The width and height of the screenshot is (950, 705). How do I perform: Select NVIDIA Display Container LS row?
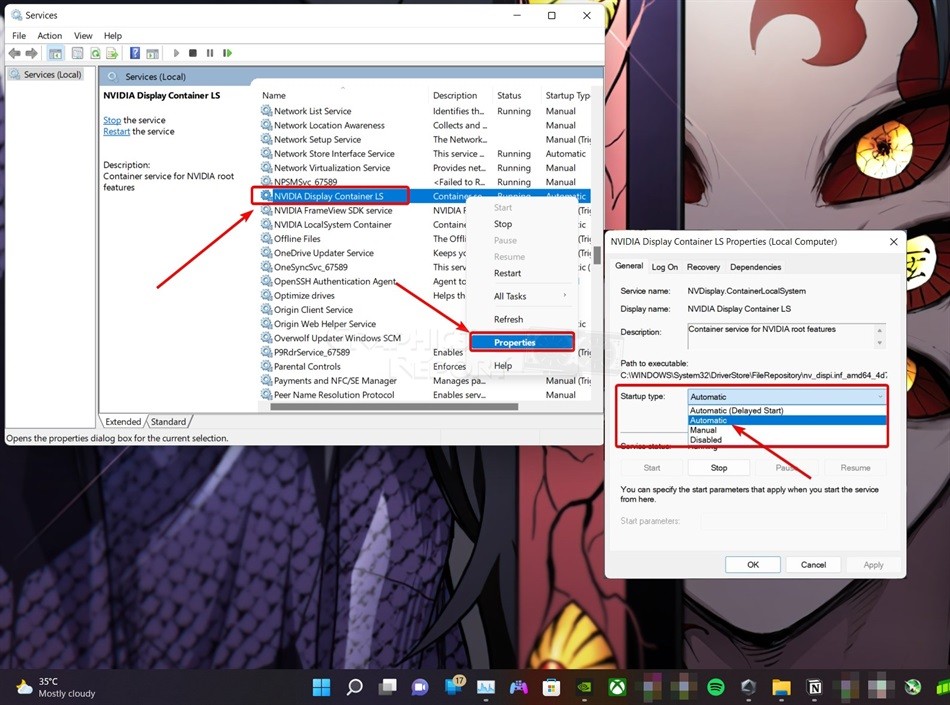pos(425,196)
